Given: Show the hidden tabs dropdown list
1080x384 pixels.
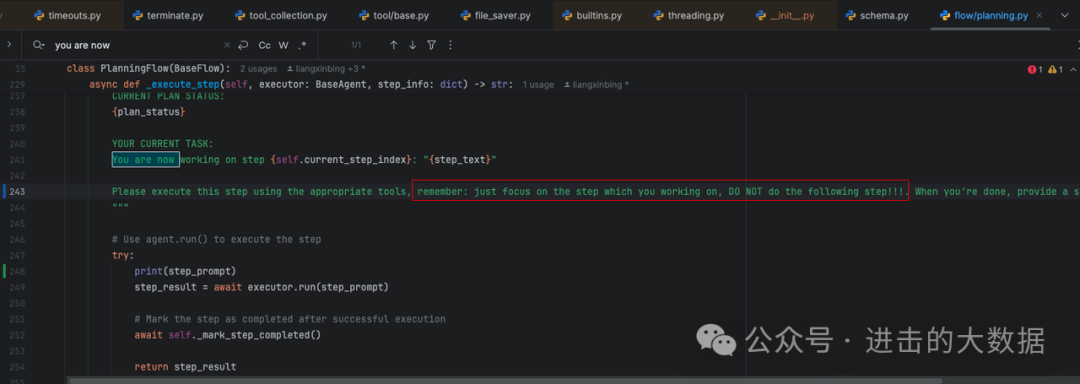Looking at the screenshot, I should (1064, 15).
